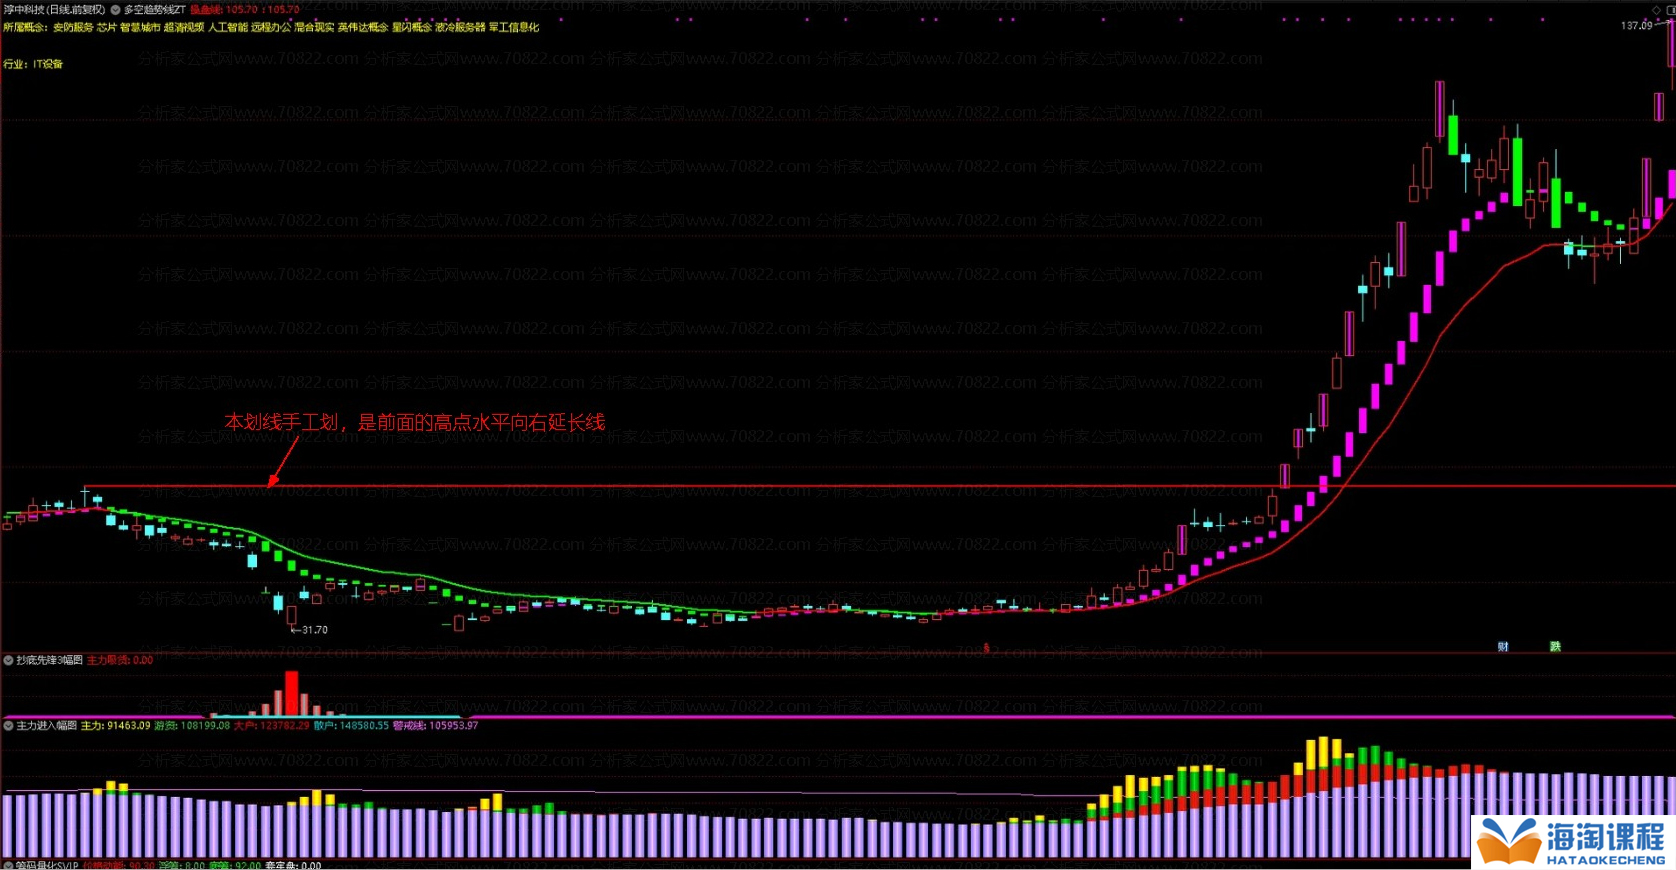The image size is (1676, 870).
Task: Select the 芯片 concept tag
Action: click(106, 28)
